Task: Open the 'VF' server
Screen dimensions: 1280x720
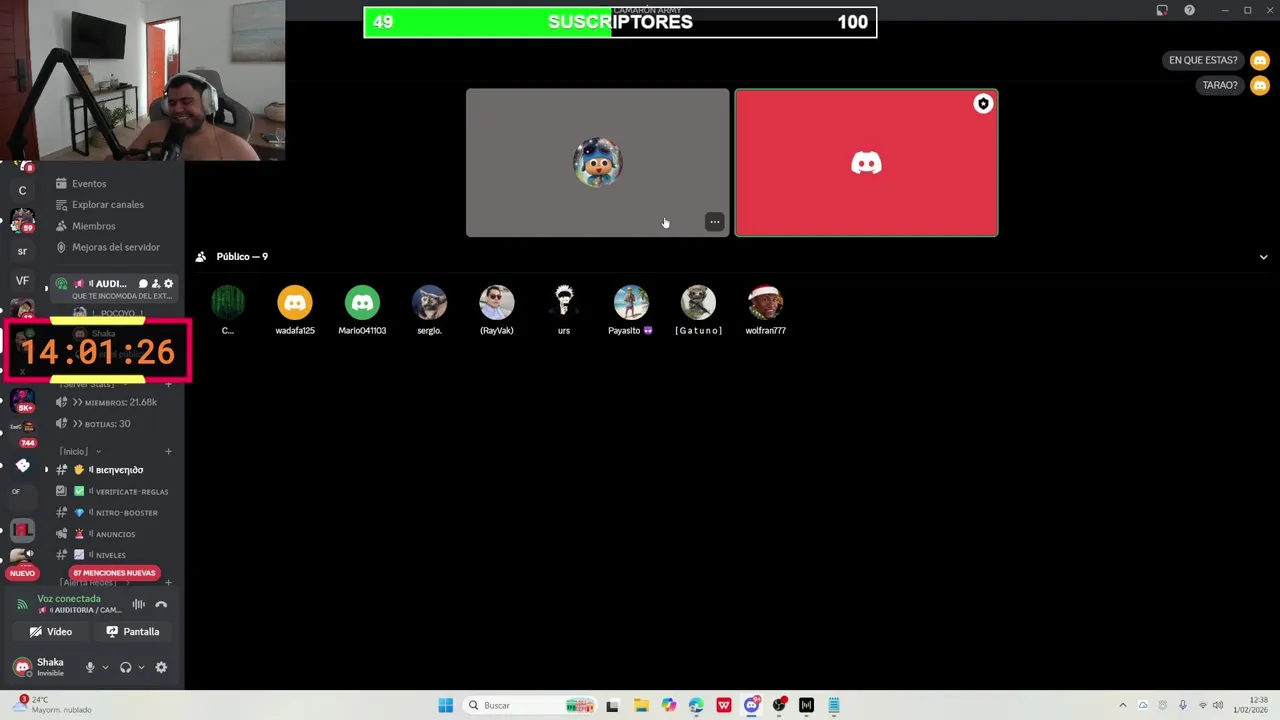Action: 22,281
